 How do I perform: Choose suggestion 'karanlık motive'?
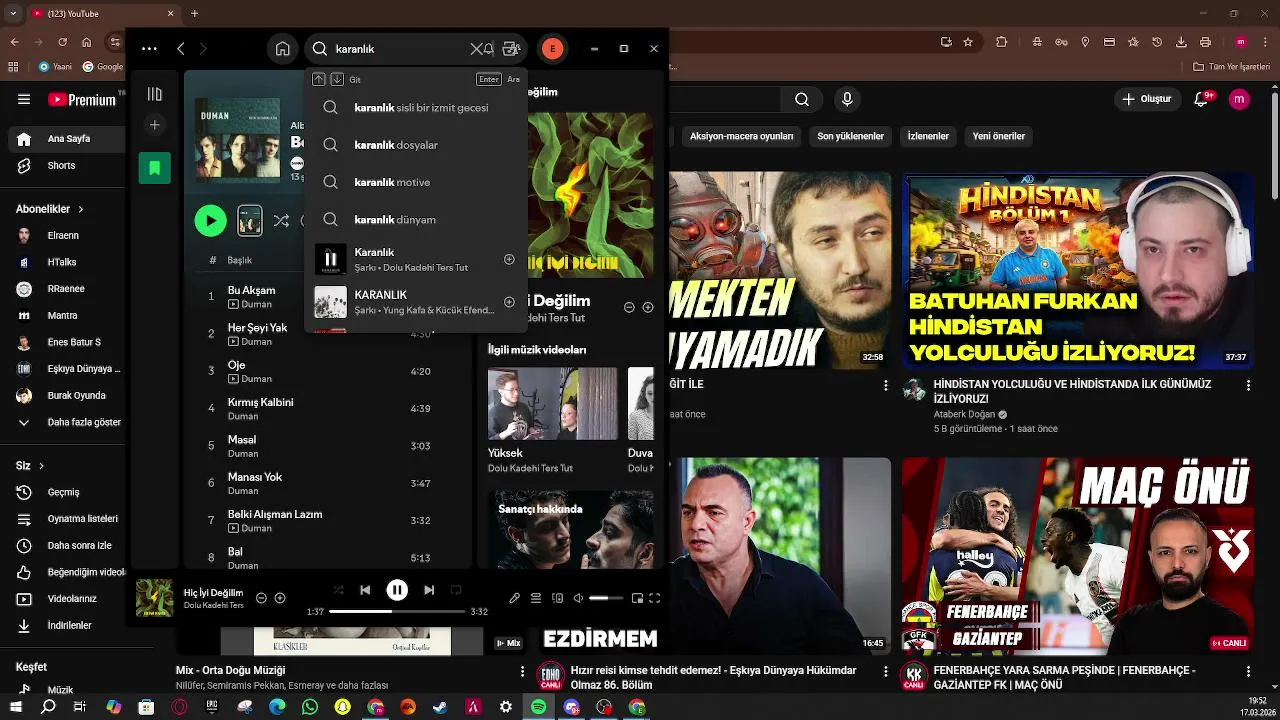pos(415,182)
